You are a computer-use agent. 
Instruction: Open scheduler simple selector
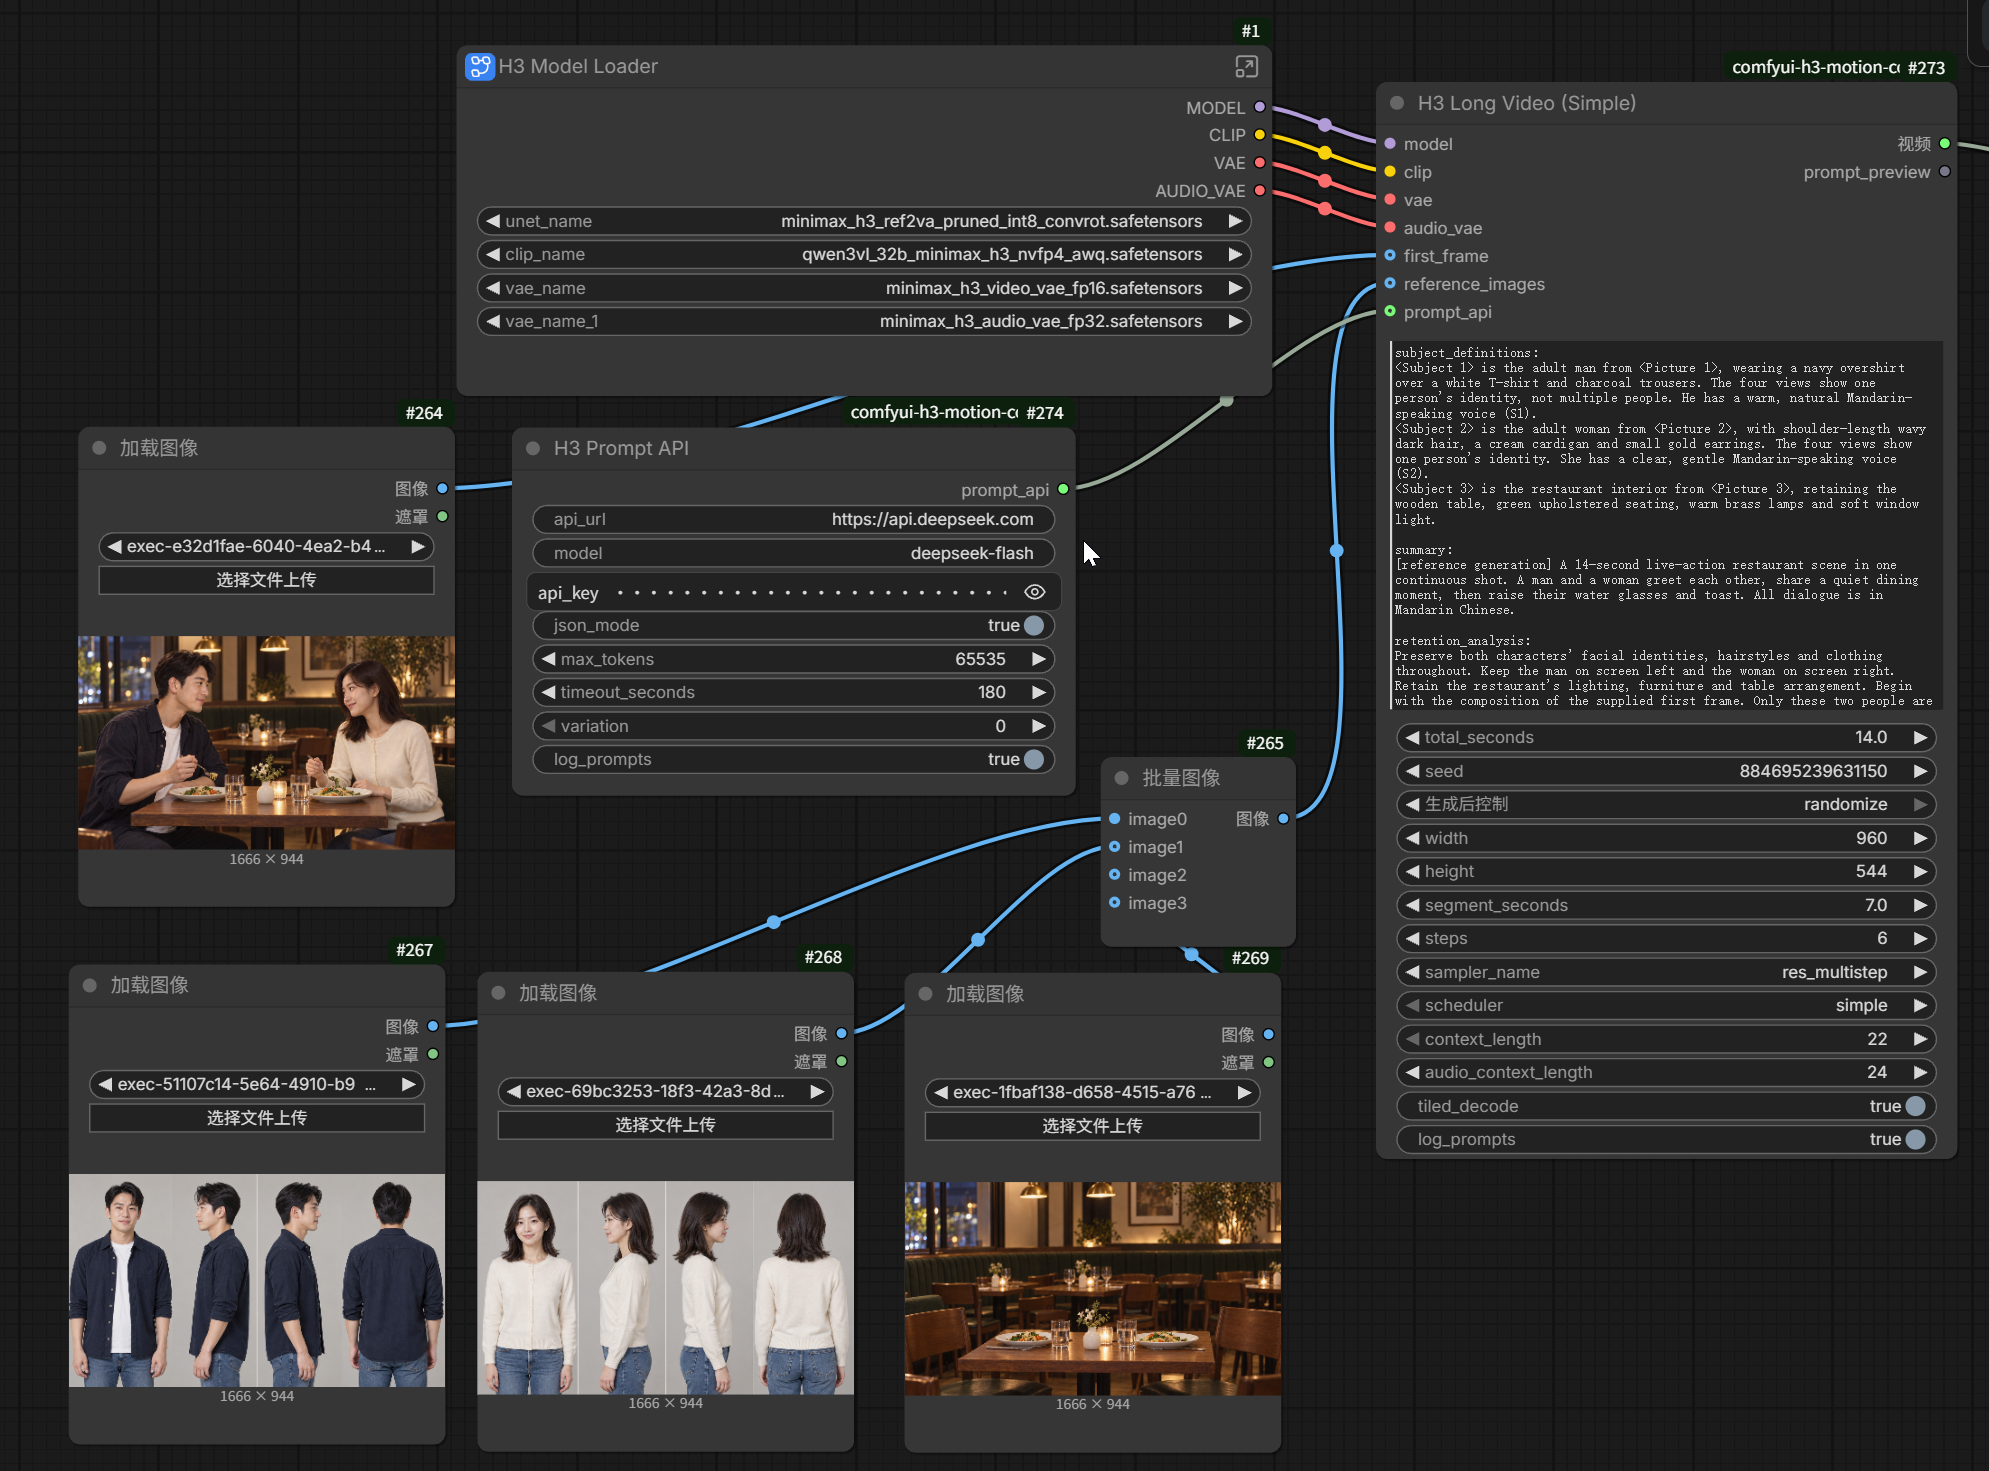pyautogui.click(x=1666, y=1005)
